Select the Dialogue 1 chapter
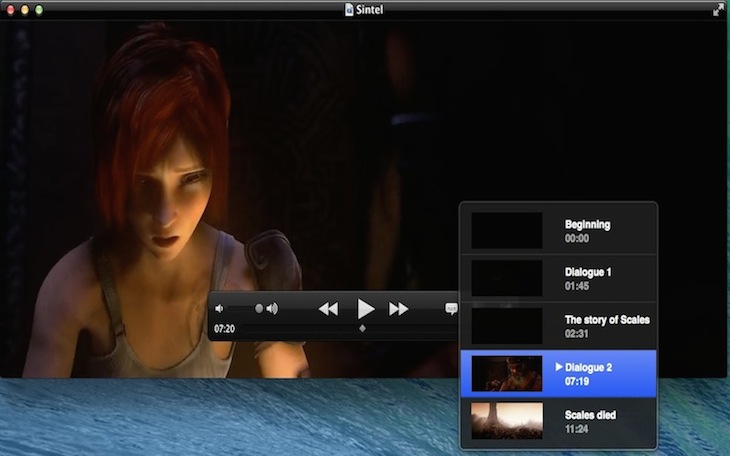 coord(558,279)
